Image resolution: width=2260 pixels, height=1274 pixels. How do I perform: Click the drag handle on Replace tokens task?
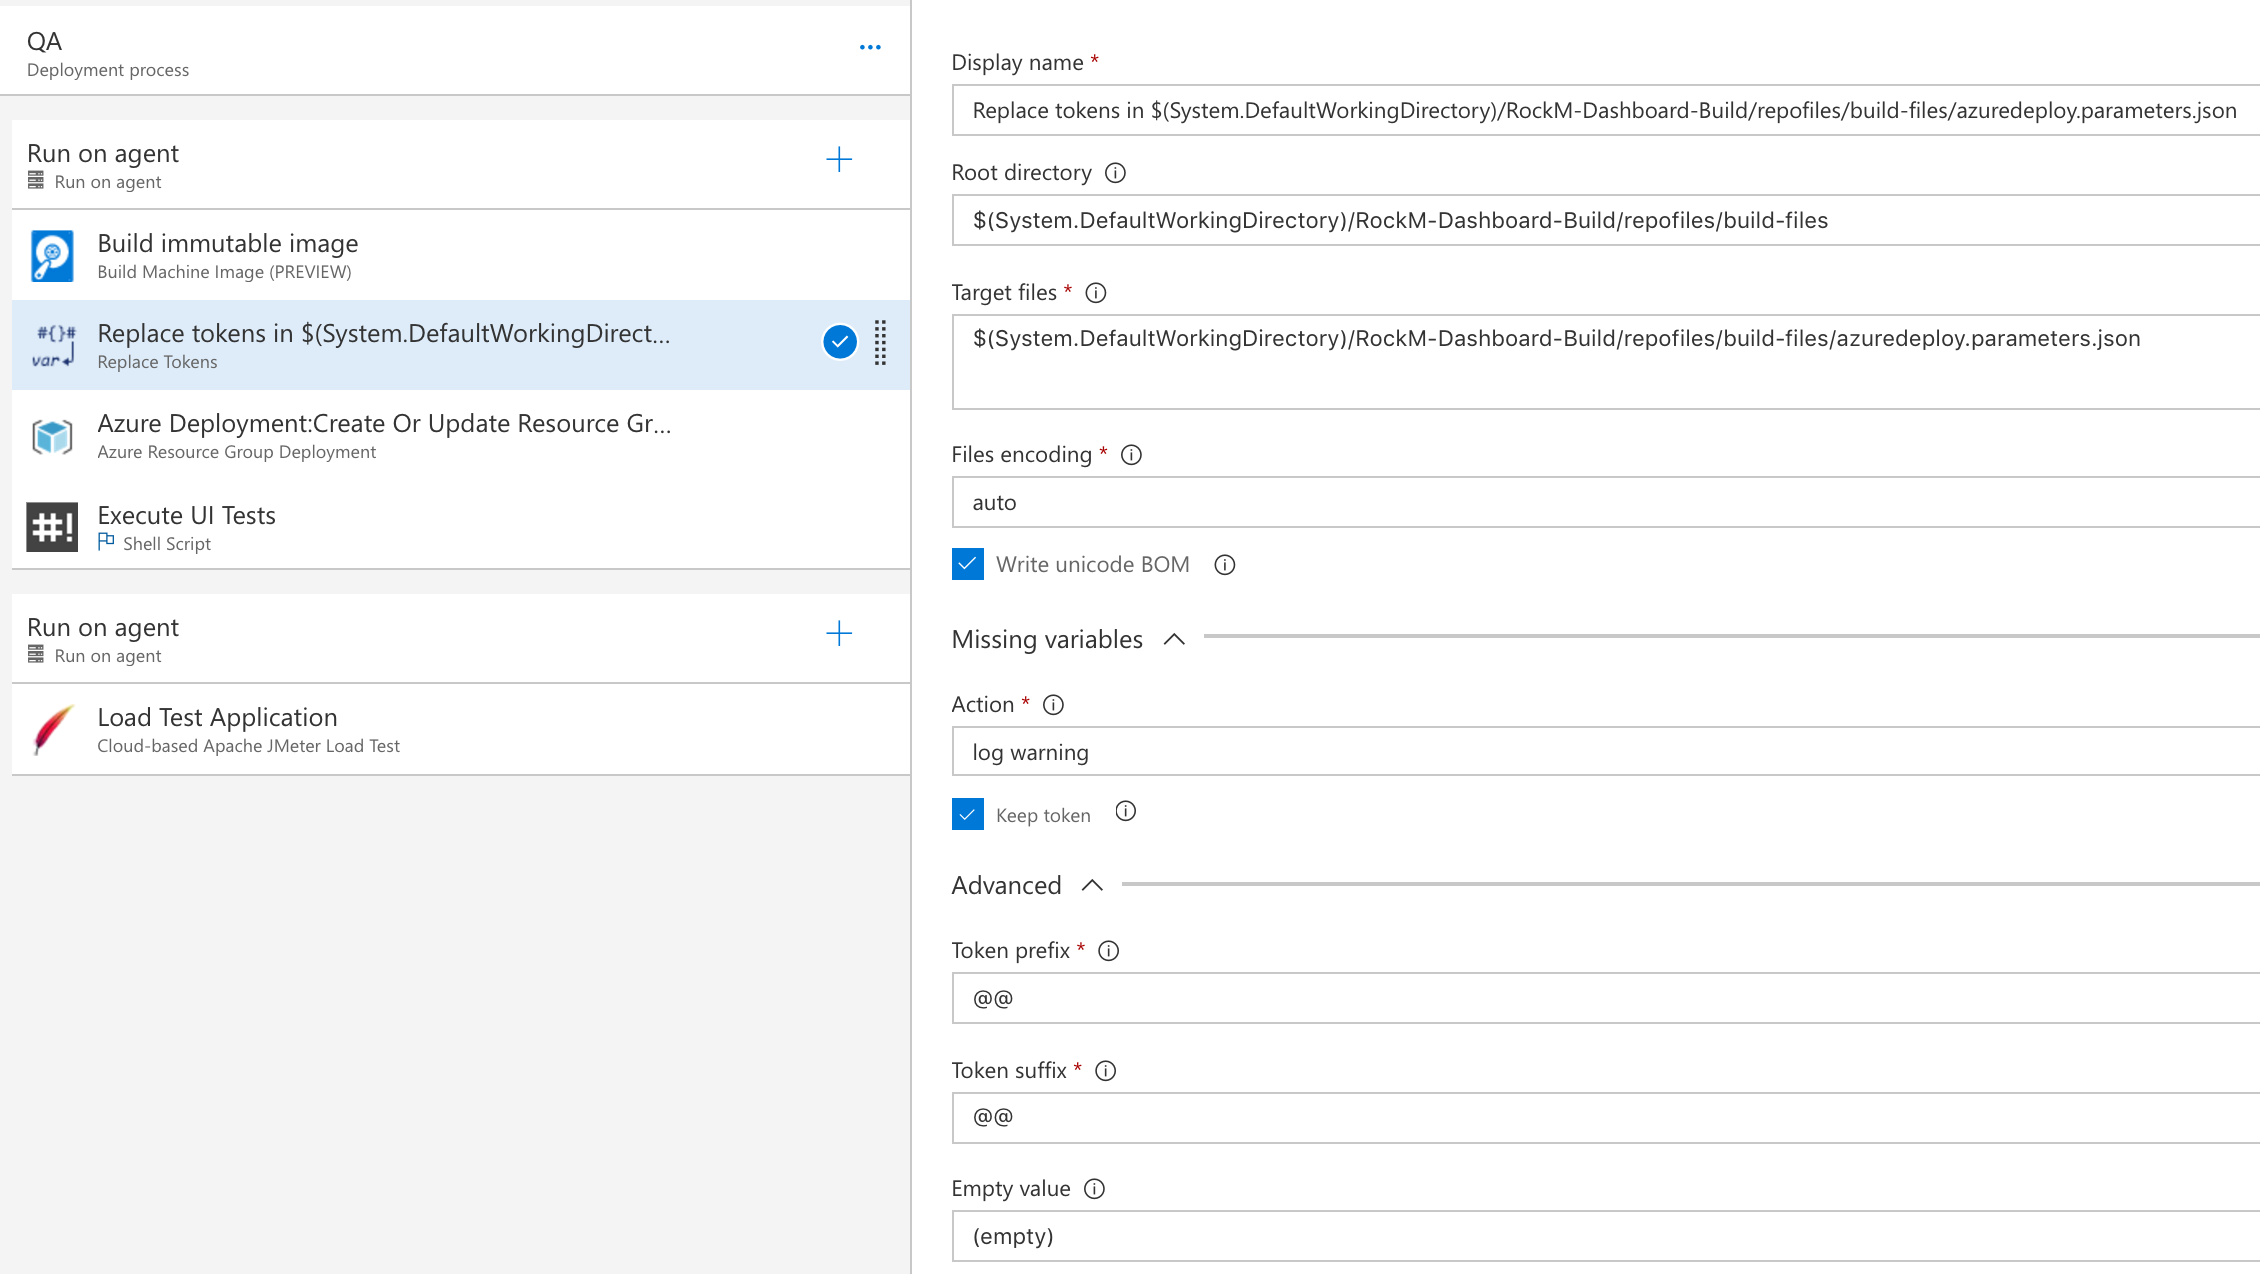click(880, 343)
